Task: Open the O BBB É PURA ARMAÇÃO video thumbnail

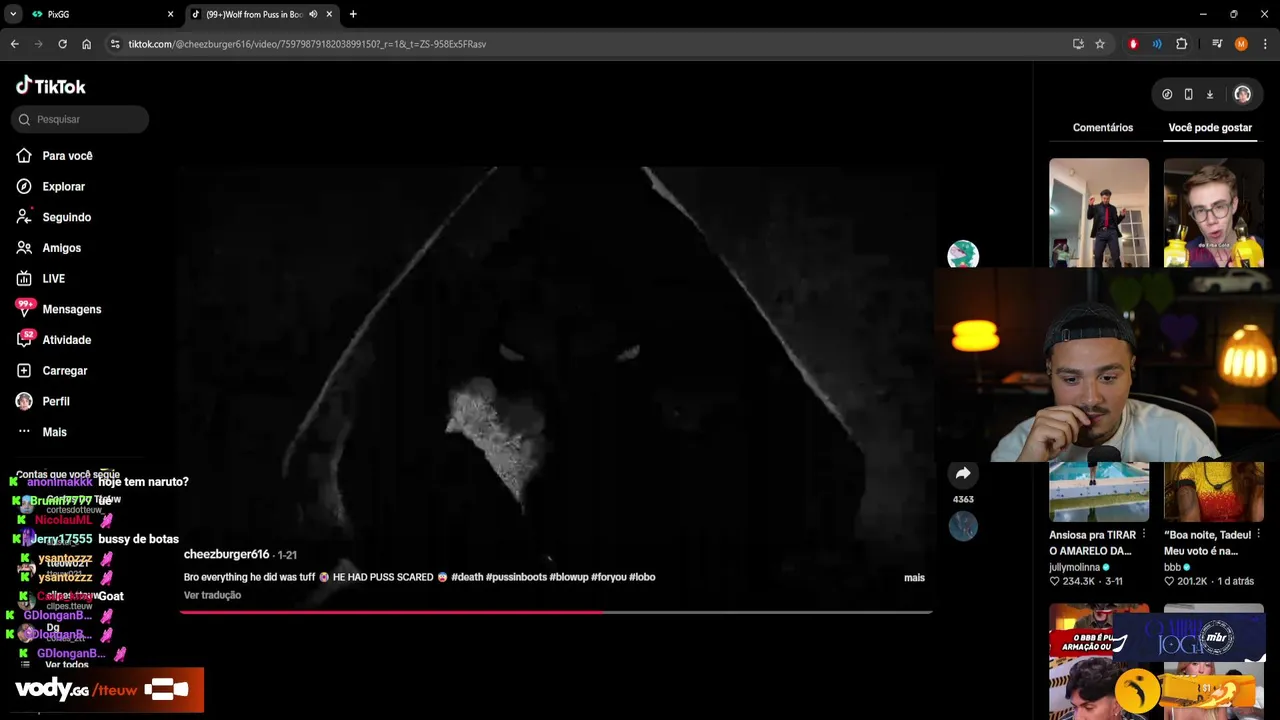Action: click(1099, 661)
